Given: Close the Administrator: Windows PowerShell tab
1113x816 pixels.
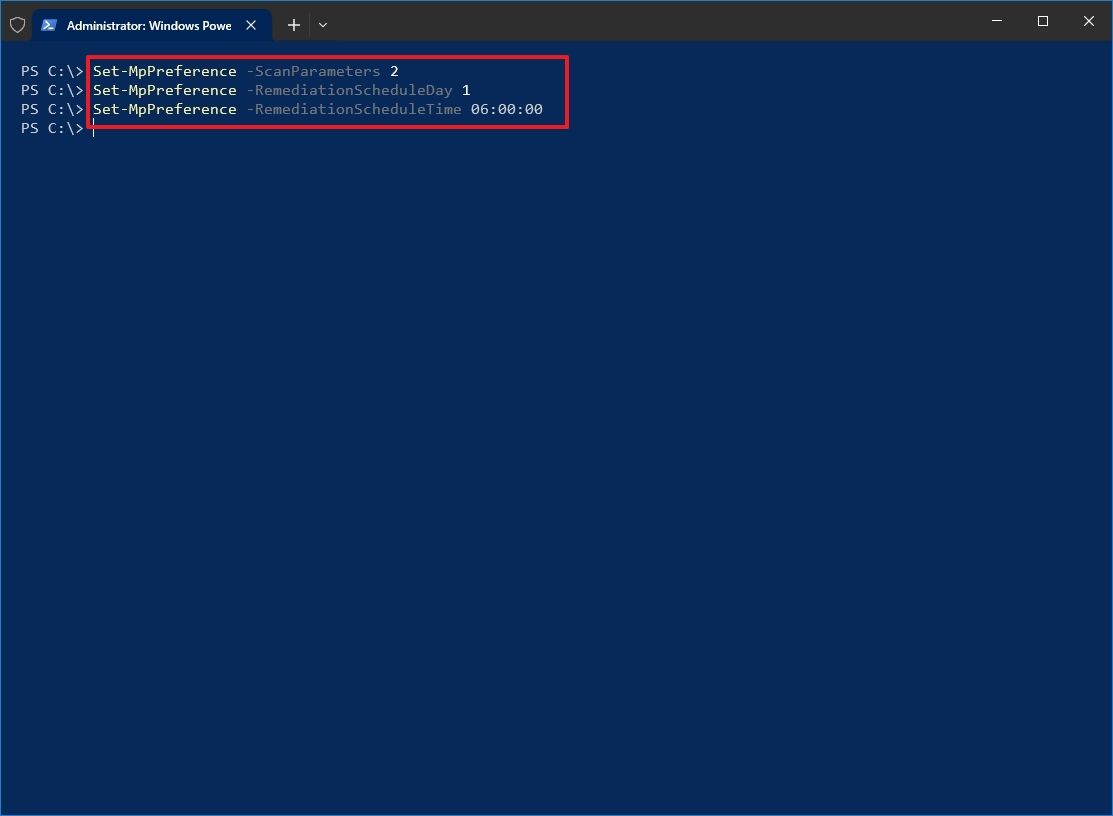Looking at the screenshot, I should tap(251, 25).
